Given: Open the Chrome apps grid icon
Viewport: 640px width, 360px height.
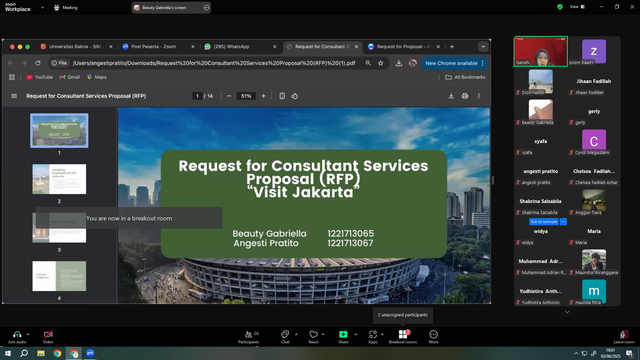Looking at the screenshot, I should 12,77.
